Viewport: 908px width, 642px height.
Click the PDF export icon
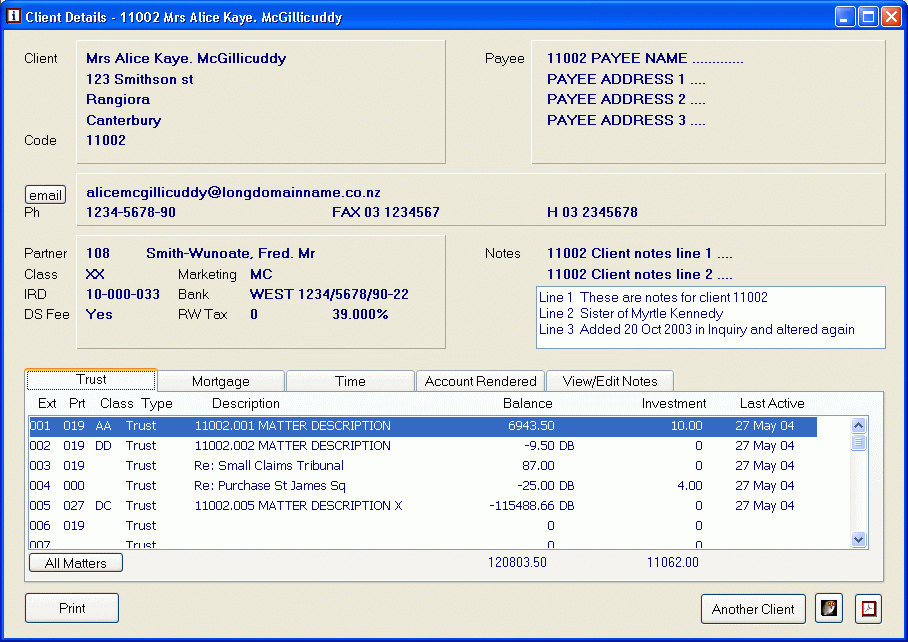[x=869, y=608]
